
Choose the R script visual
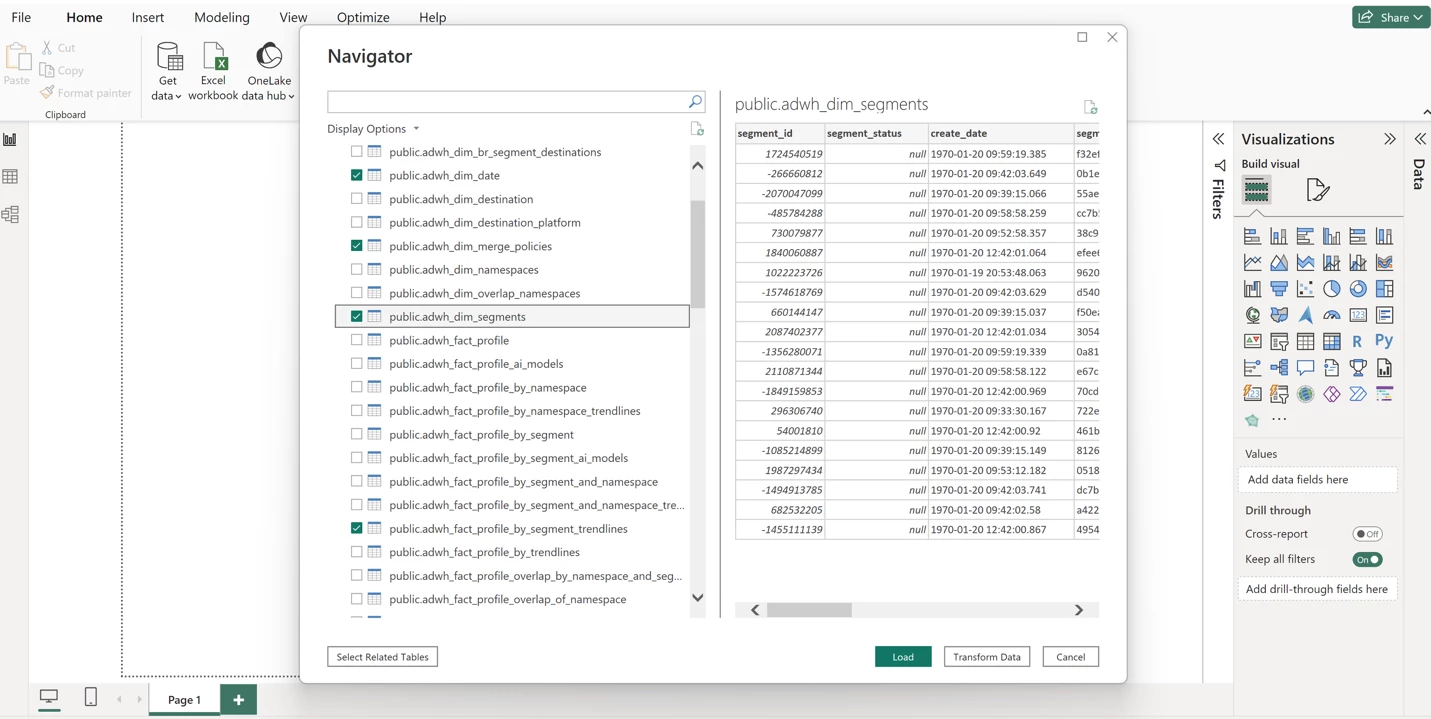click(1358, 341)
